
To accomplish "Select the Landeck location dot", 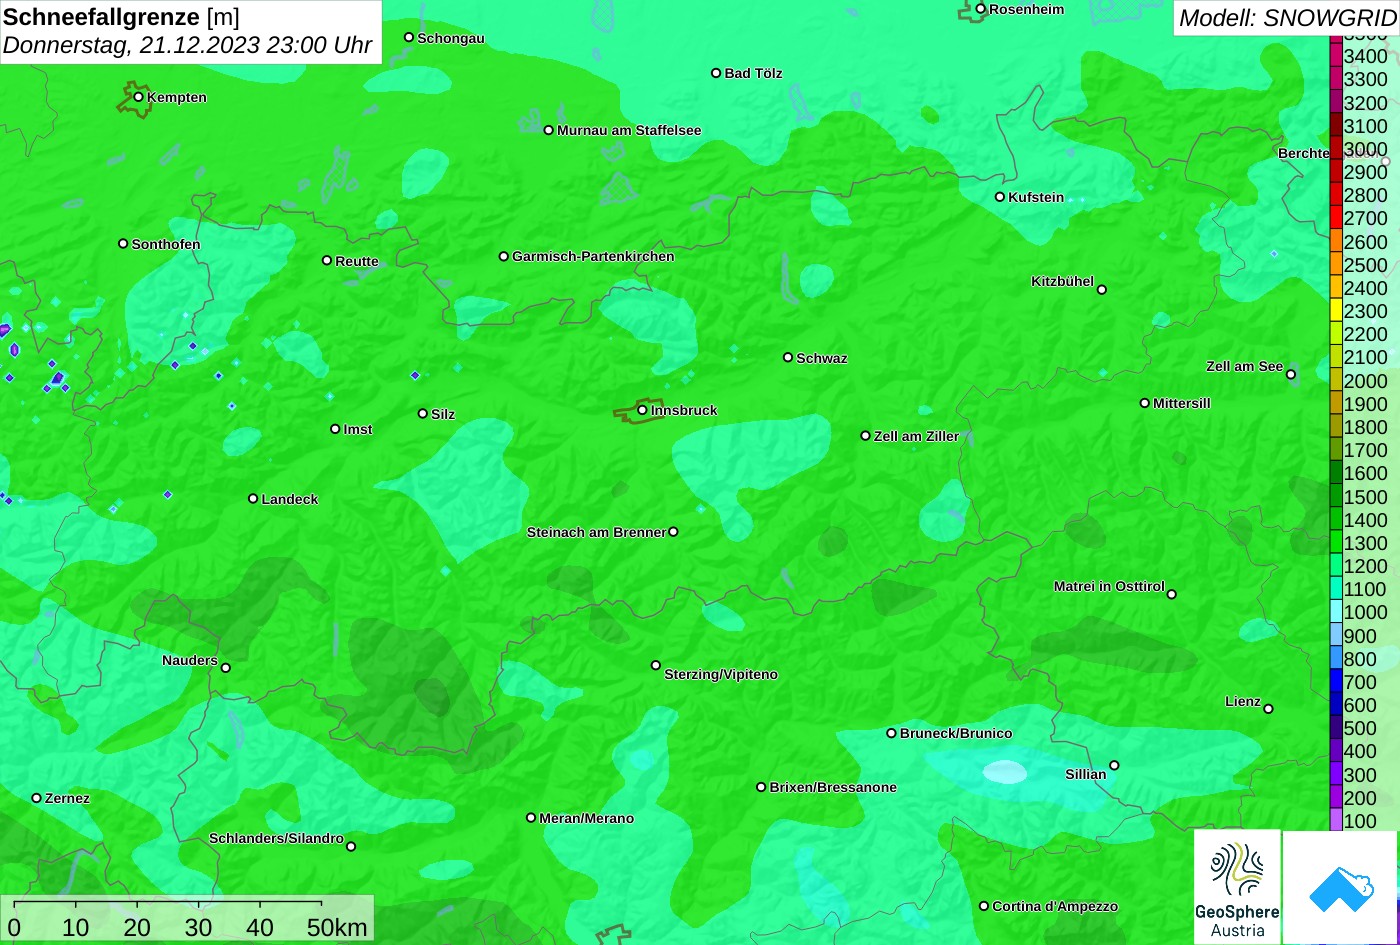I will pyautogui.click(x=253, y=498).
